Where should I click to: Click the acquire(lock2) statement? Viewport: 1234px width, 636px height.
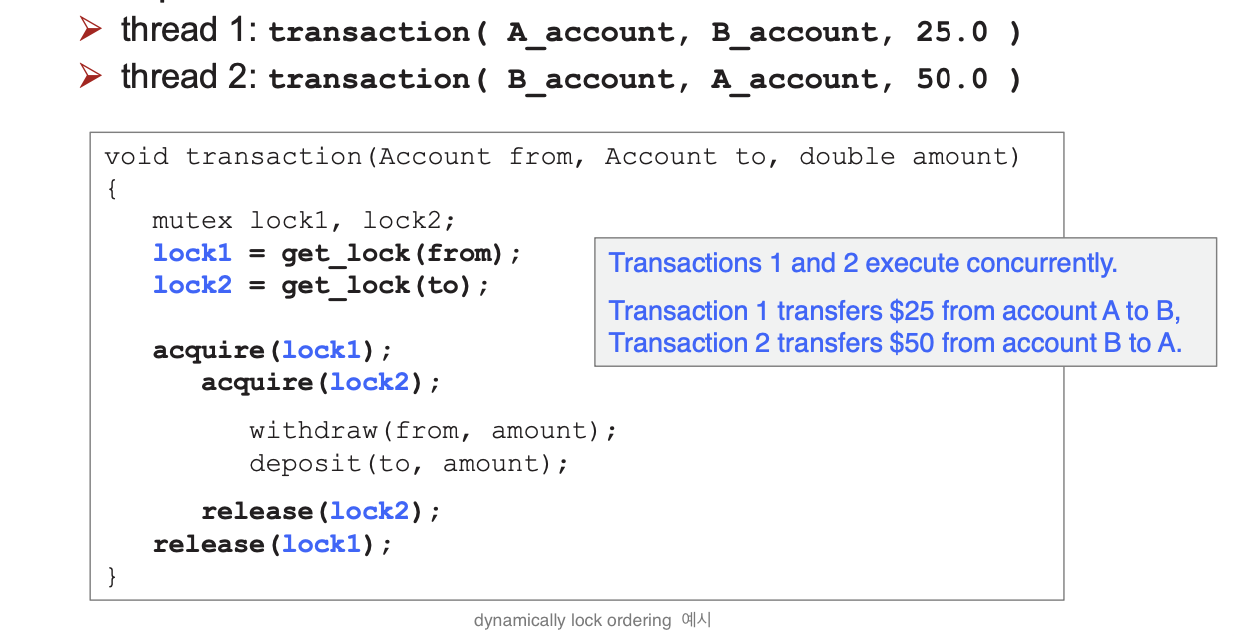(x=321, y=382)
